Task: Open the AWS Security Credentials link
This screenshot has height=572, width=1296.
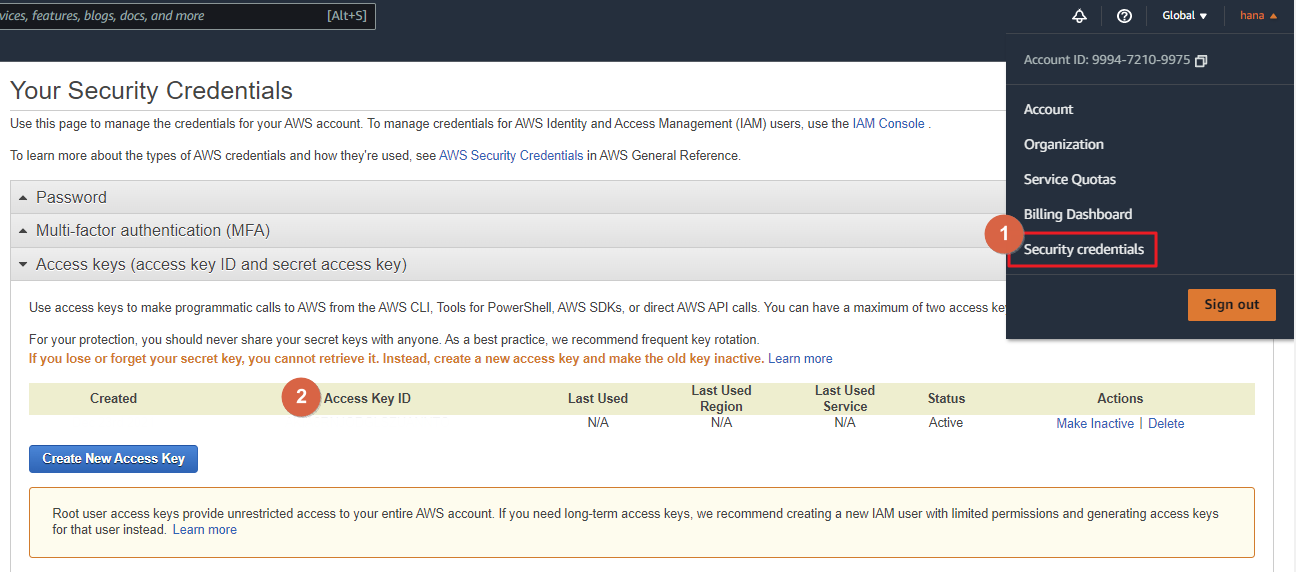Action: pyautogui.click(x=511, y=155)
